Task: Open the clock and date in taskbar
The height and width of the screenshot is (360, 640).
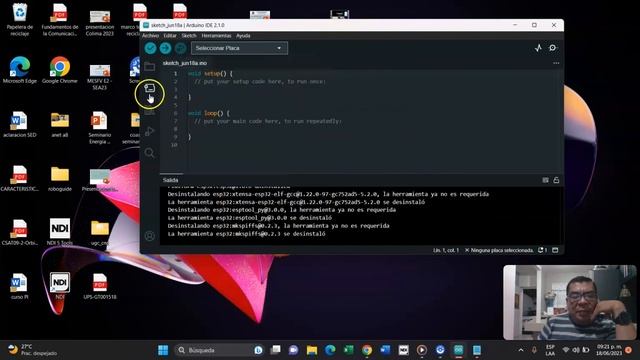Action: pyautogui.click(x=609, y=350)
